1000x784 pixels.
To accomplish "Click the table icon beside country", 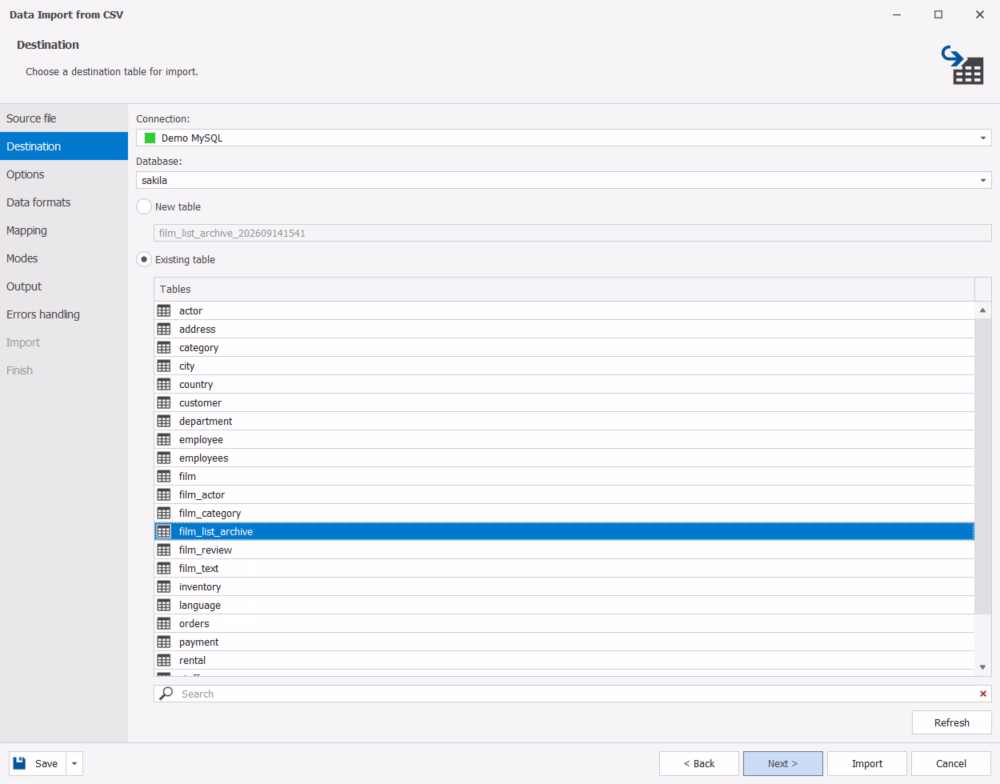I will [164, 385].
